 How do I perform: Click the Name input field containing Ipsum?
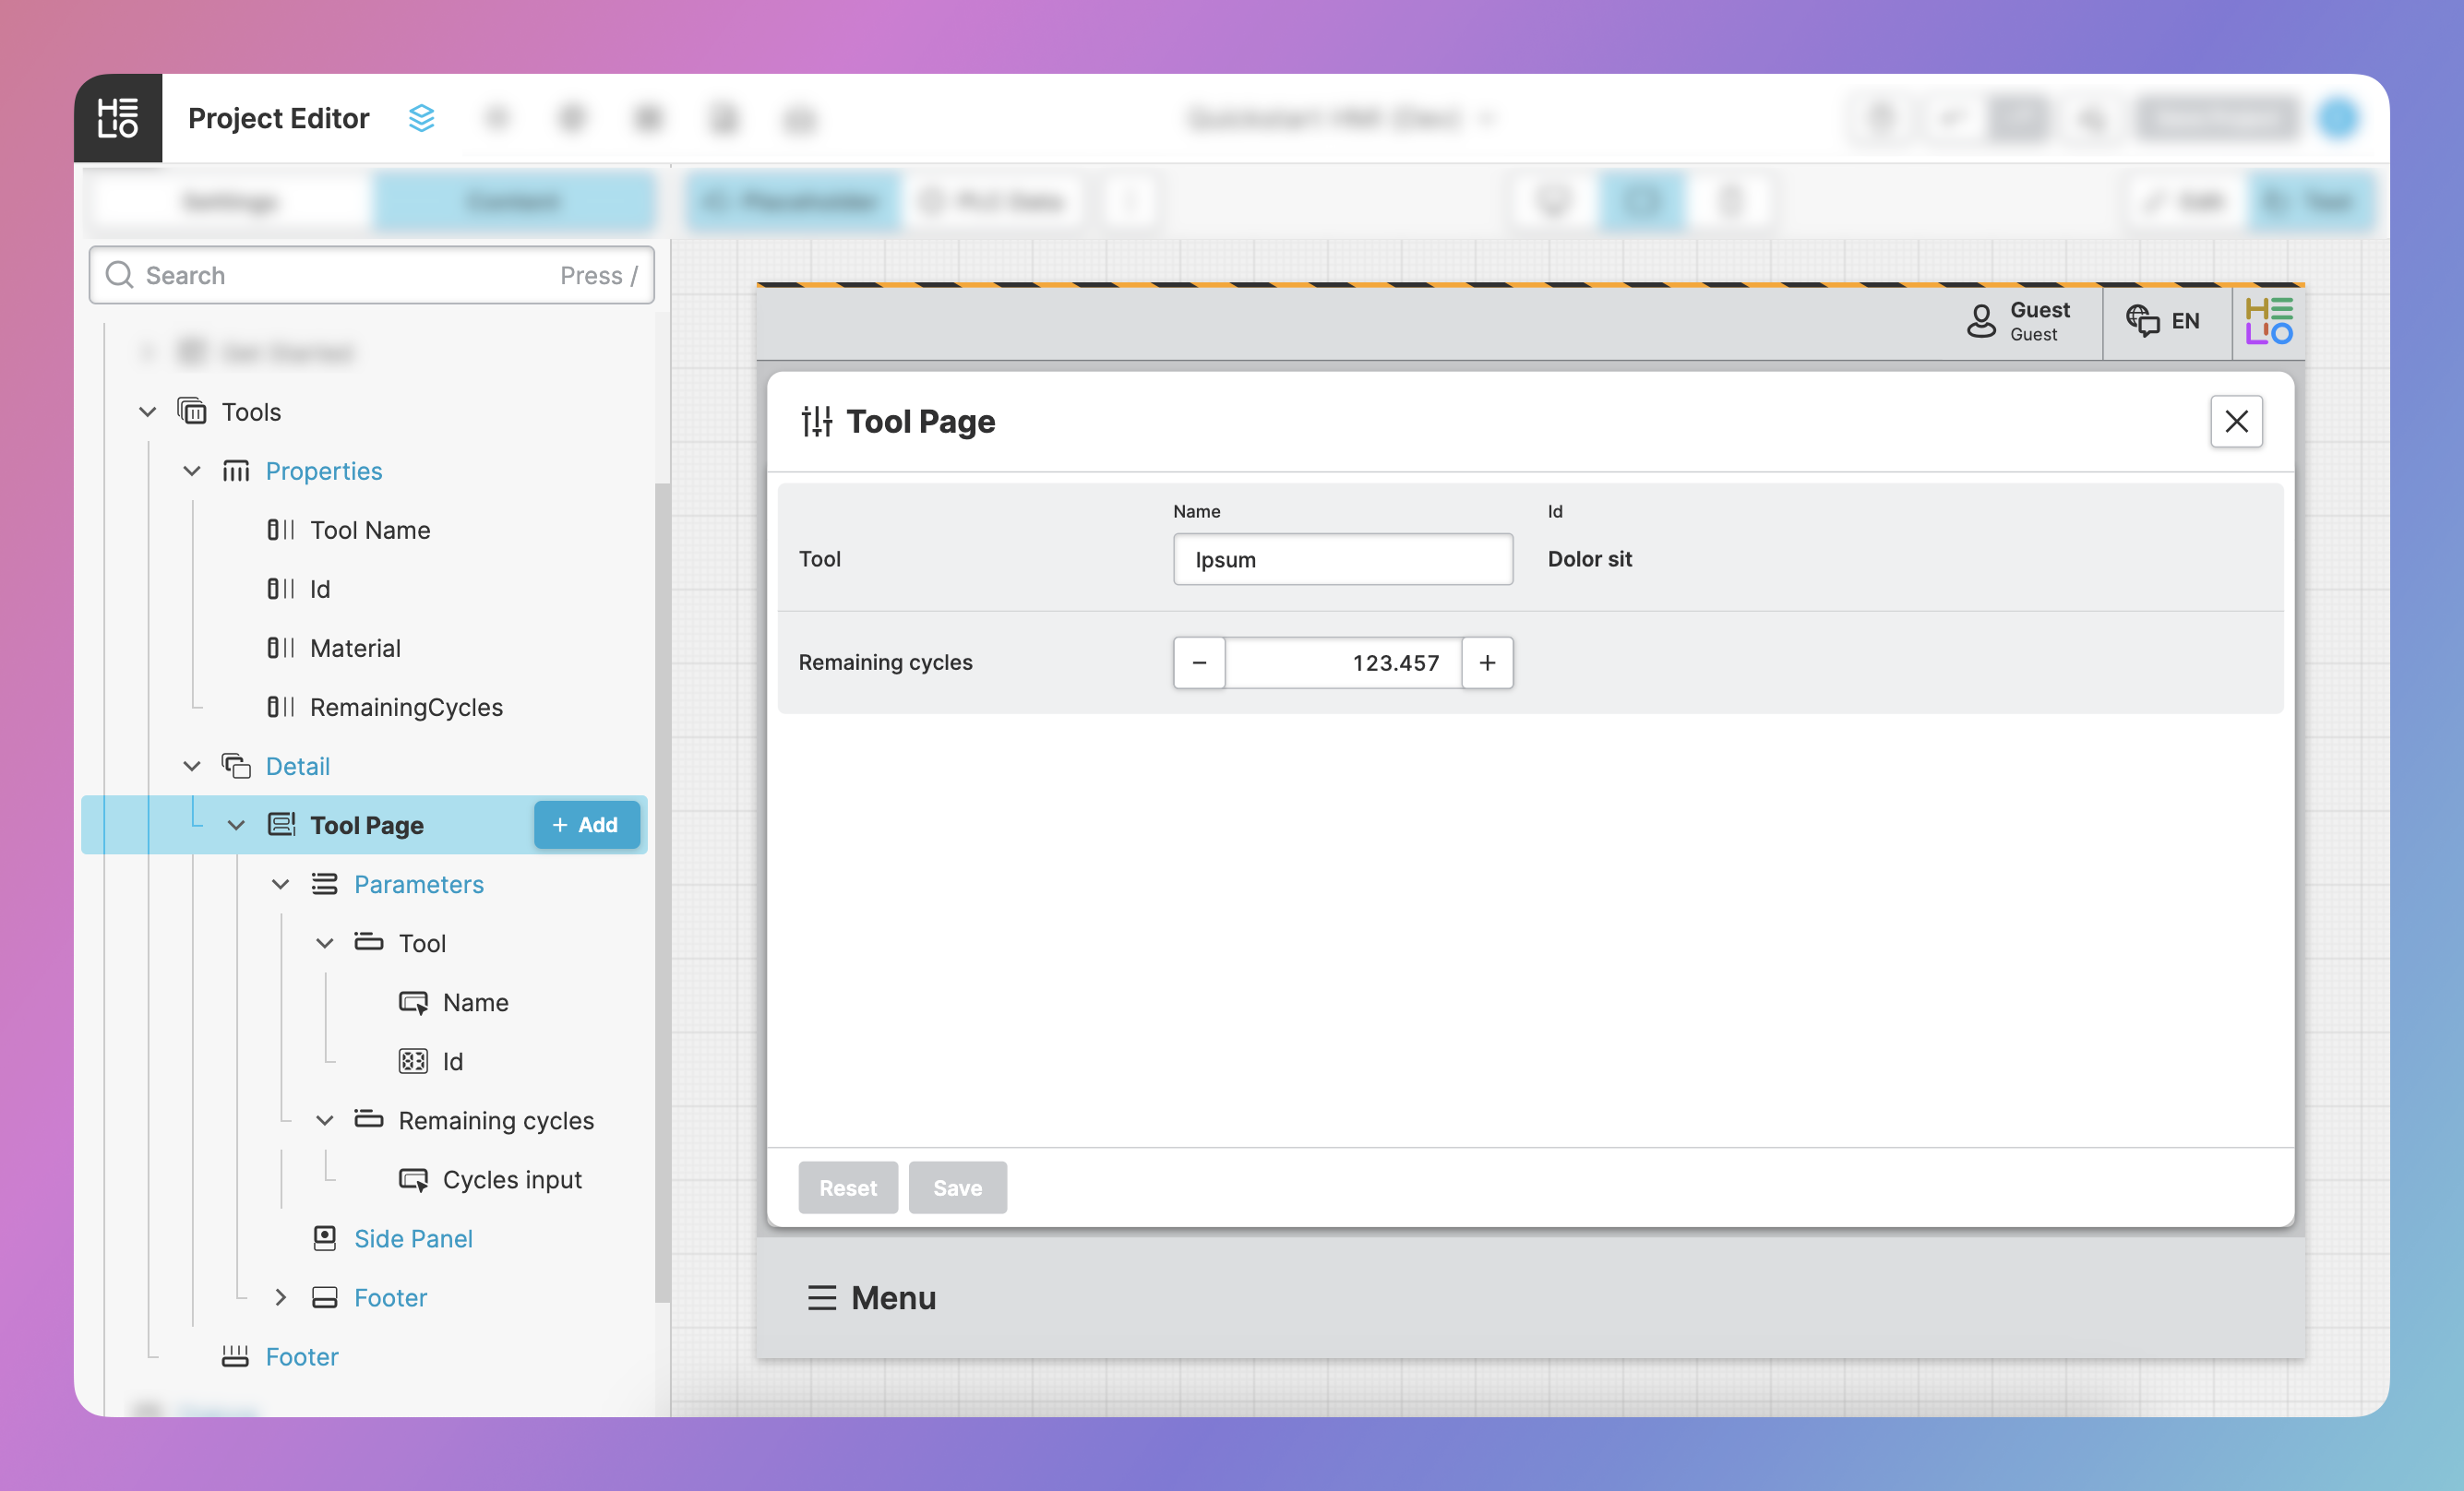[x=1342, y=559]
